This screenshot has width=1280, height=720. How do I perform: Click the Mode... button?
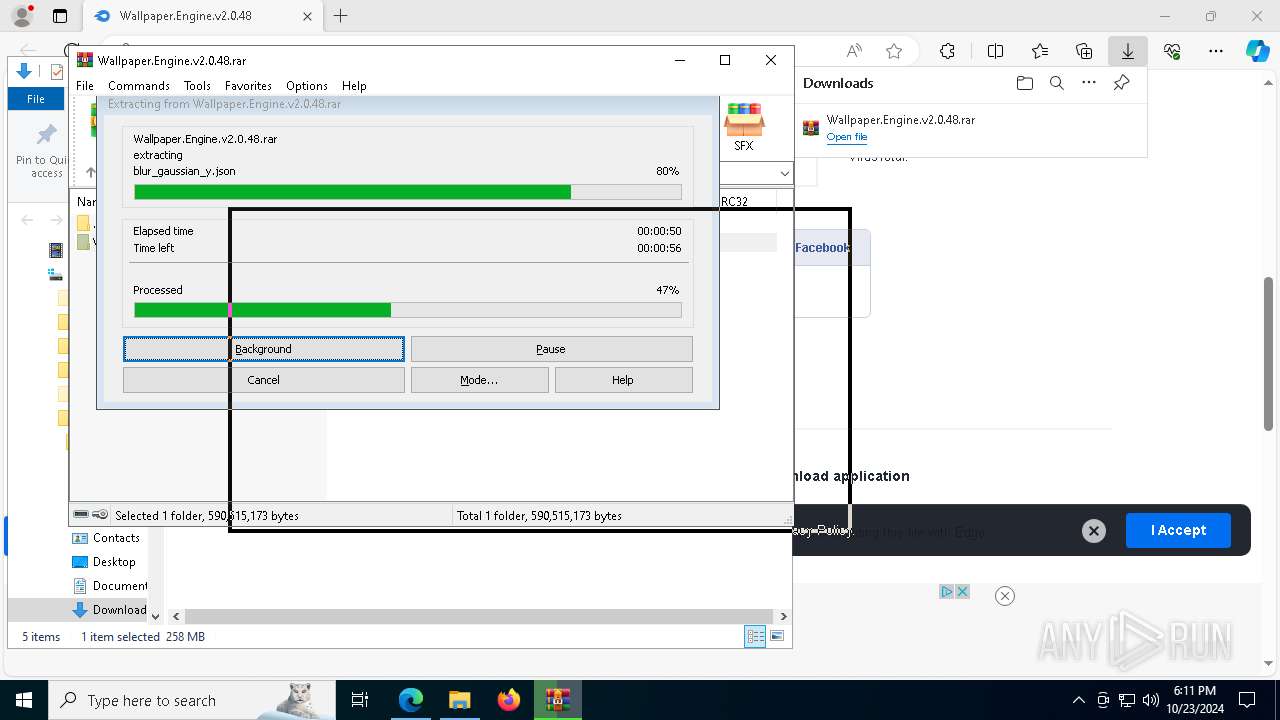[x=479, y=380]
